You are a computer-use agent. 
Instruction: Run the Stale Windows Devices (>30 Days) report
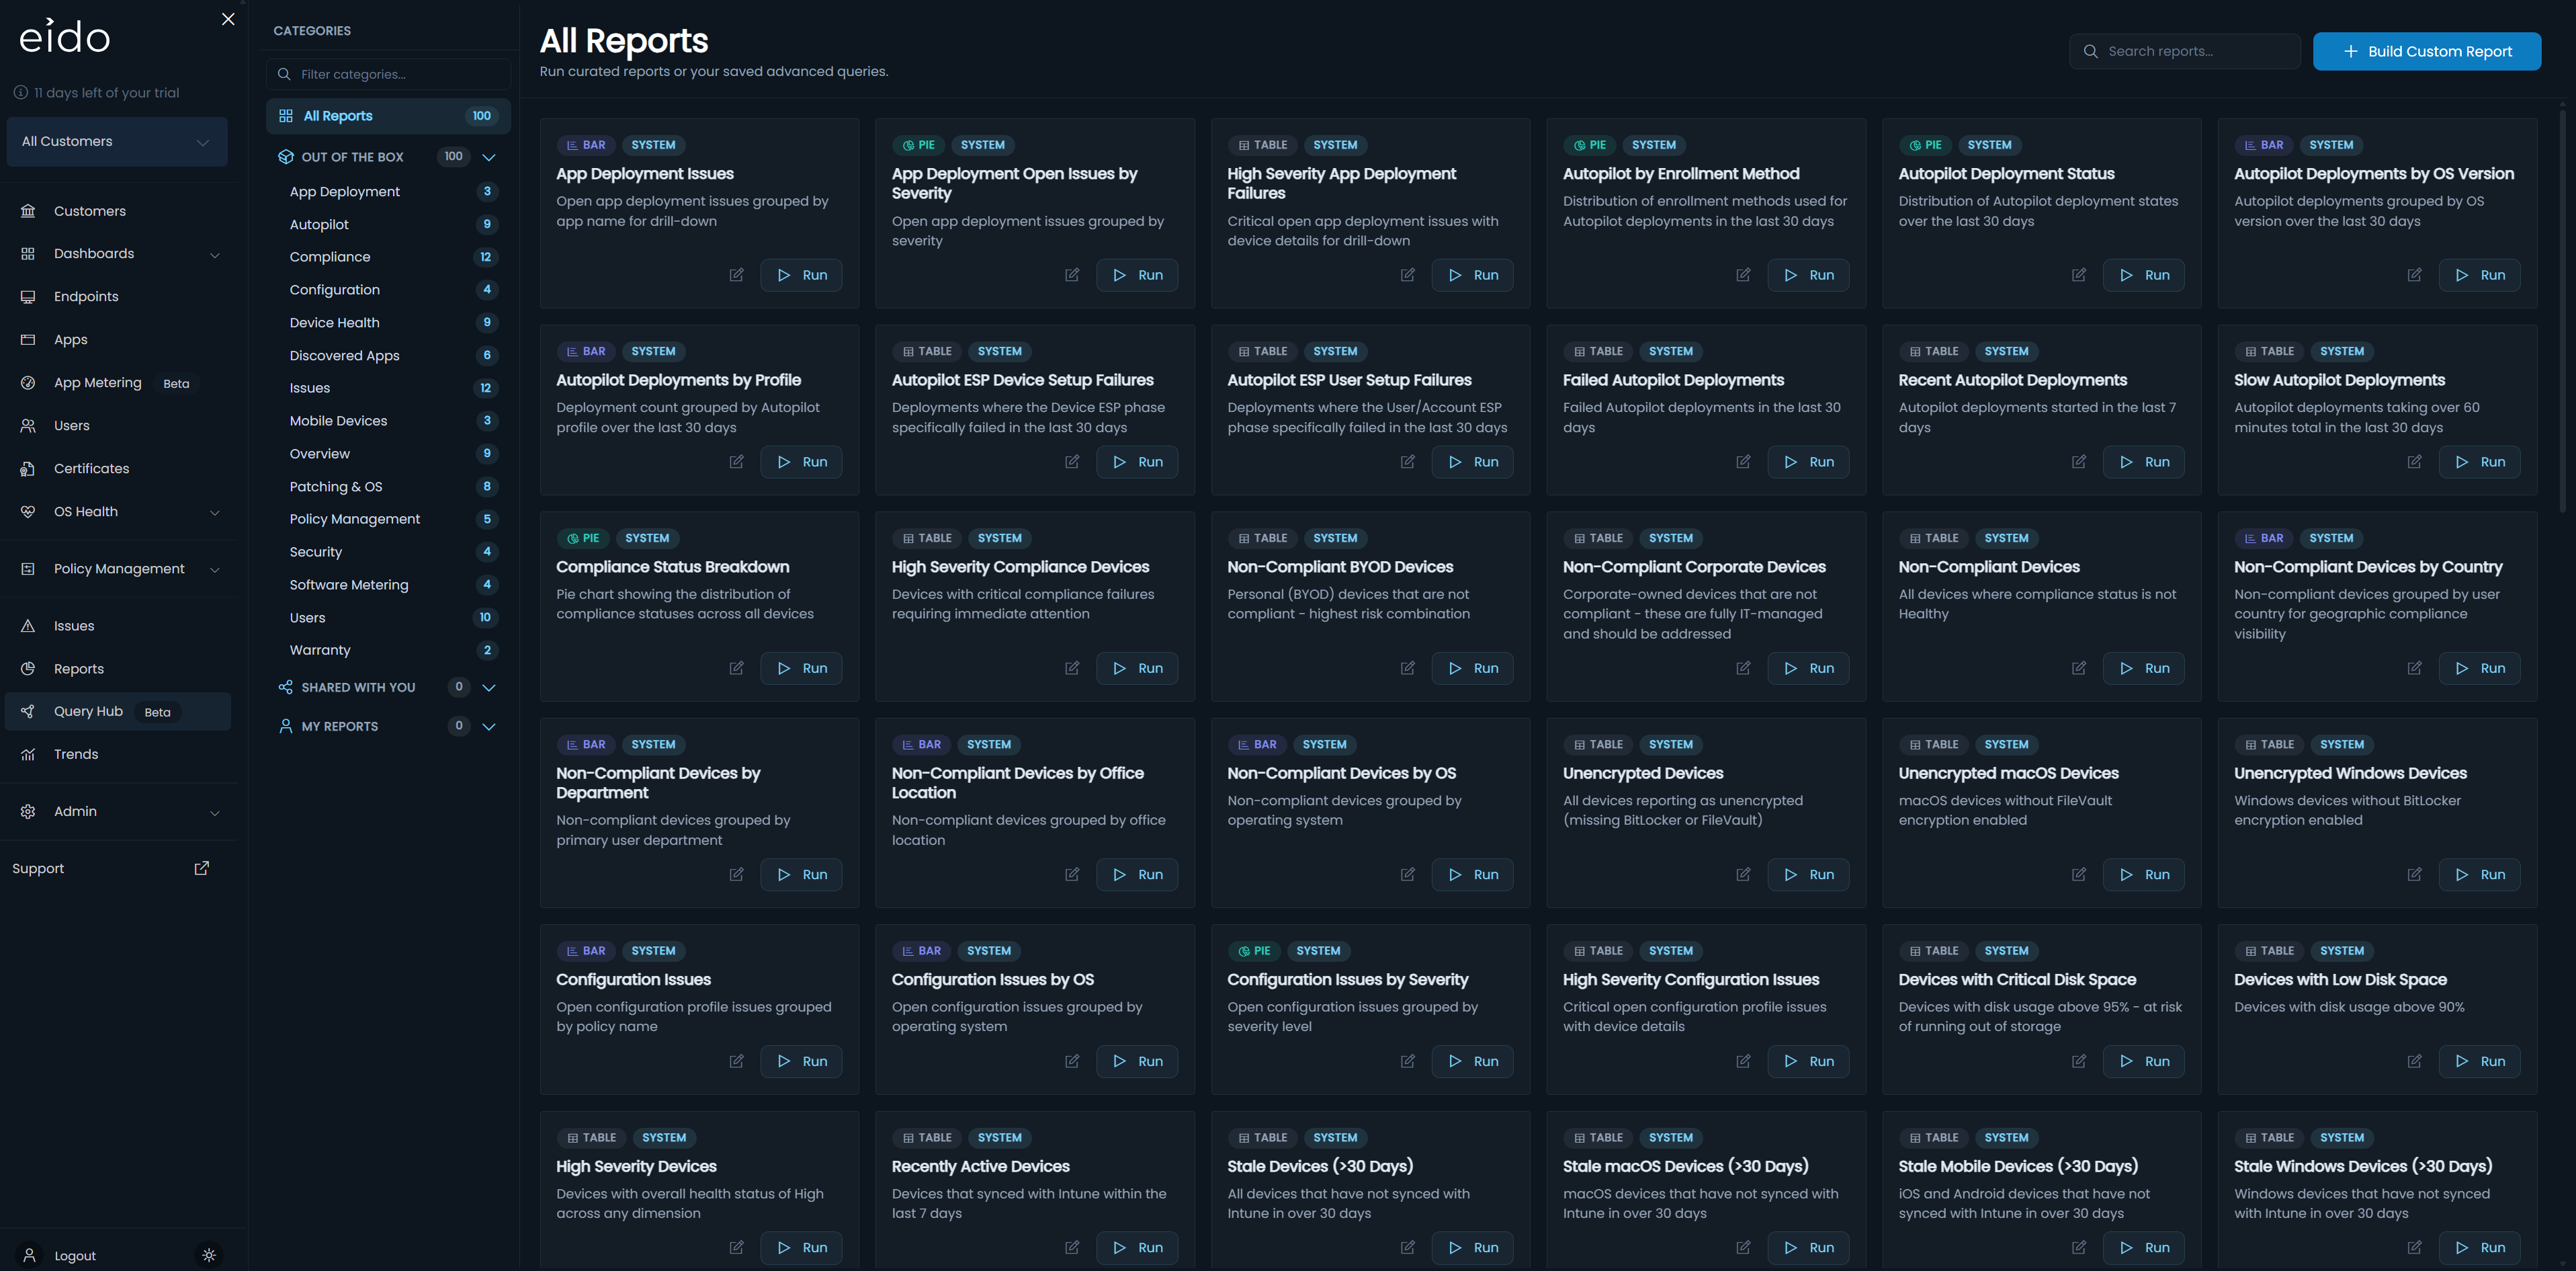click(2479, 1248)
